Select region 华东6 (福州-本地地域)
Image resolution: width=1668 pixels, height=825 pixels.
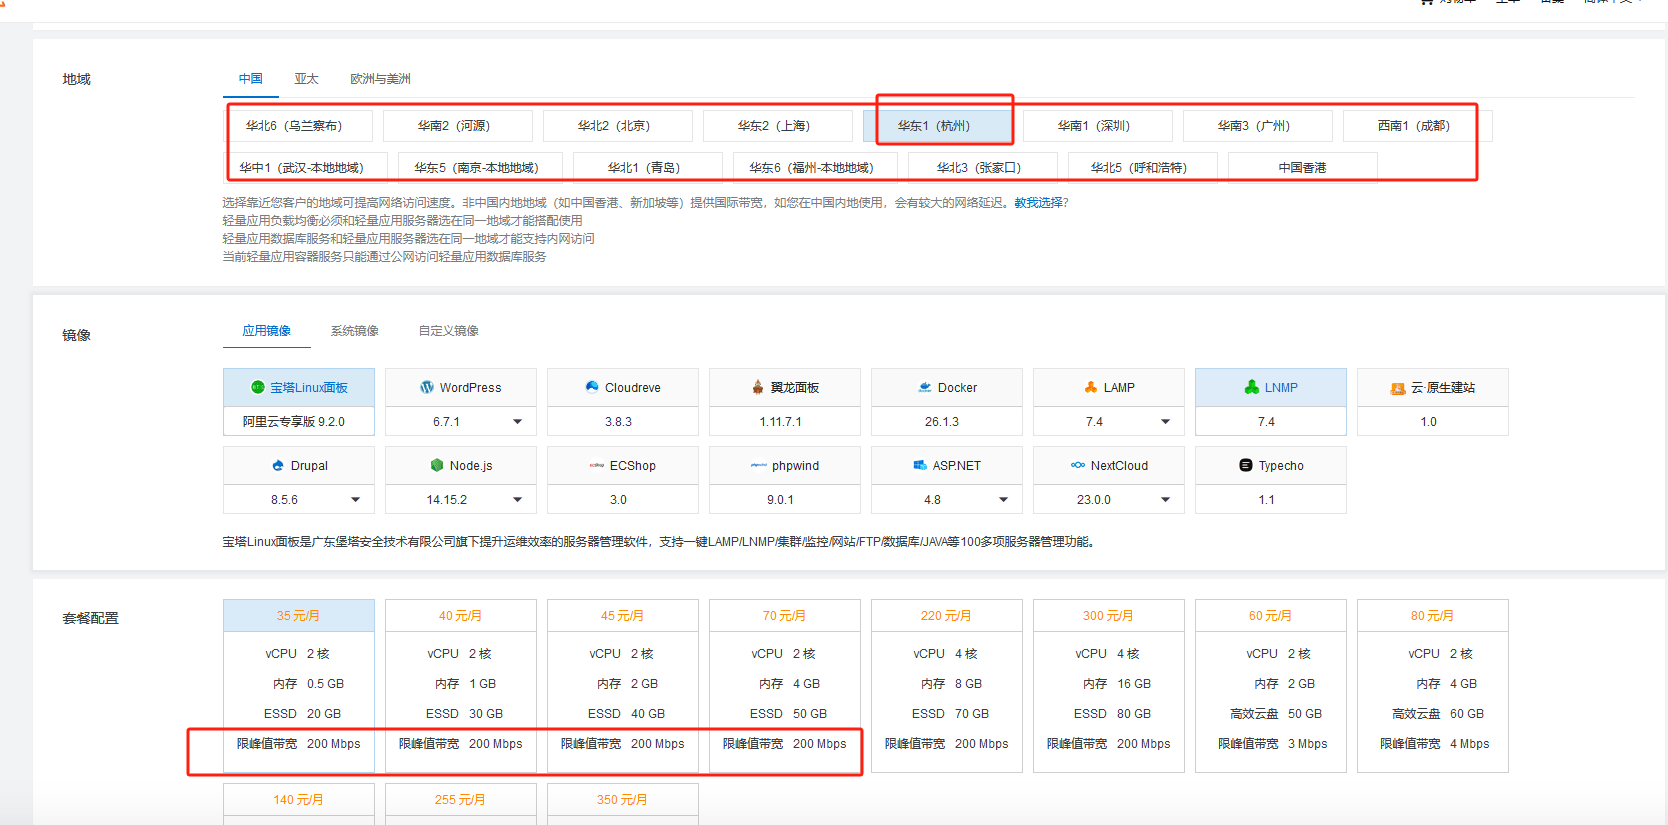click(815, 168)
